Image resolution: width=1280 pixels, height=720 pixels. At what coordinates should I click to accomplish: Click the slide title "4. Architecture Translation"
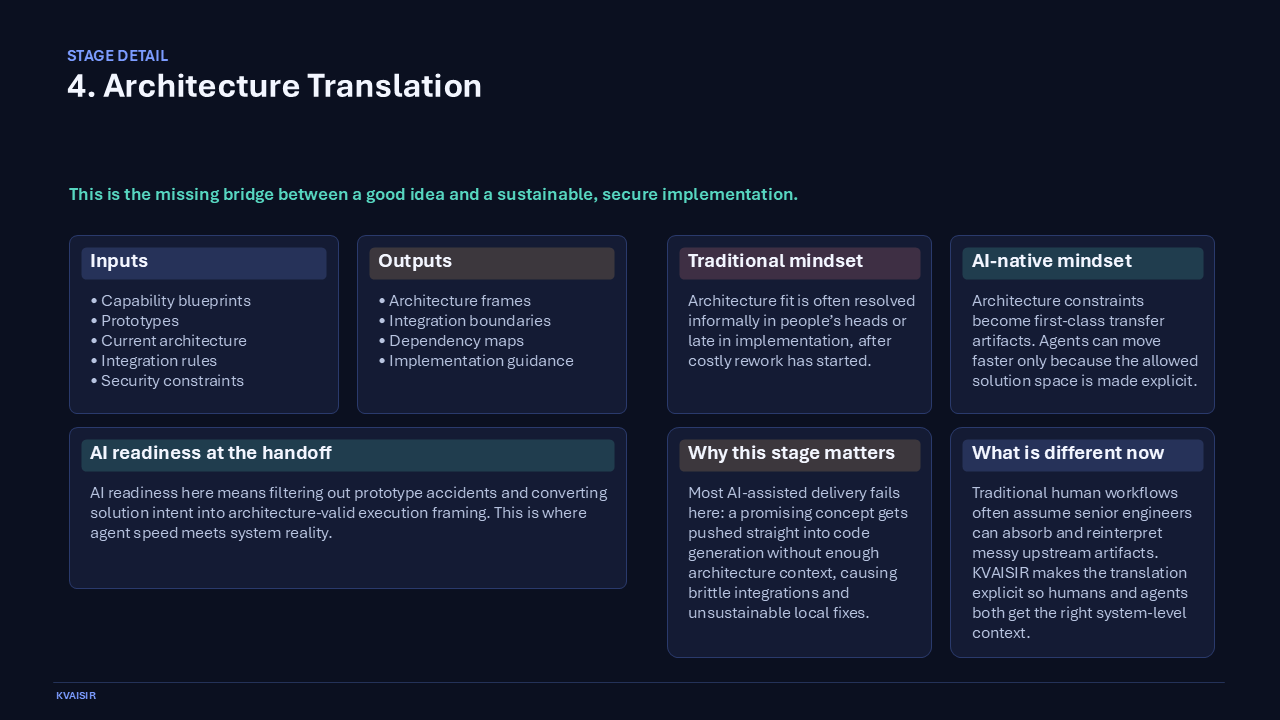pos(275,86)
